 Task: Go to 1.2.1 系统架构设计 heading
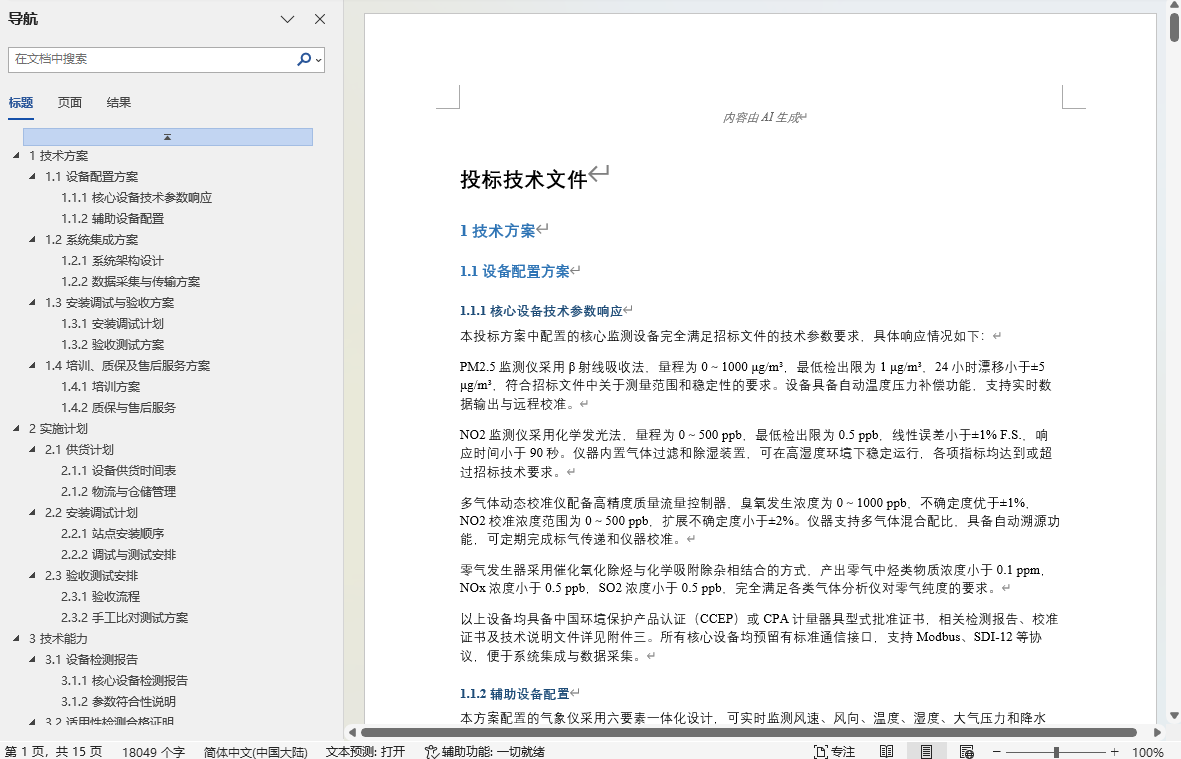pos(112,261)
